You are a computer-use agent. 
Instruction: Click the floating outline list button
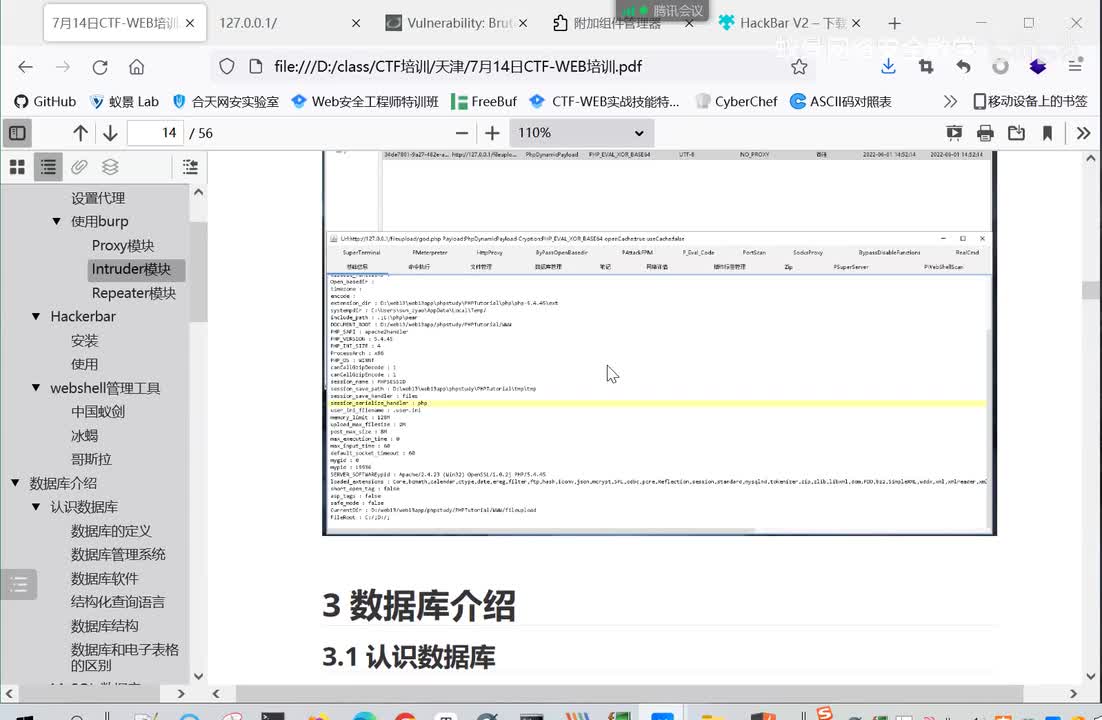pyautogui.click(x=19, y=584)
